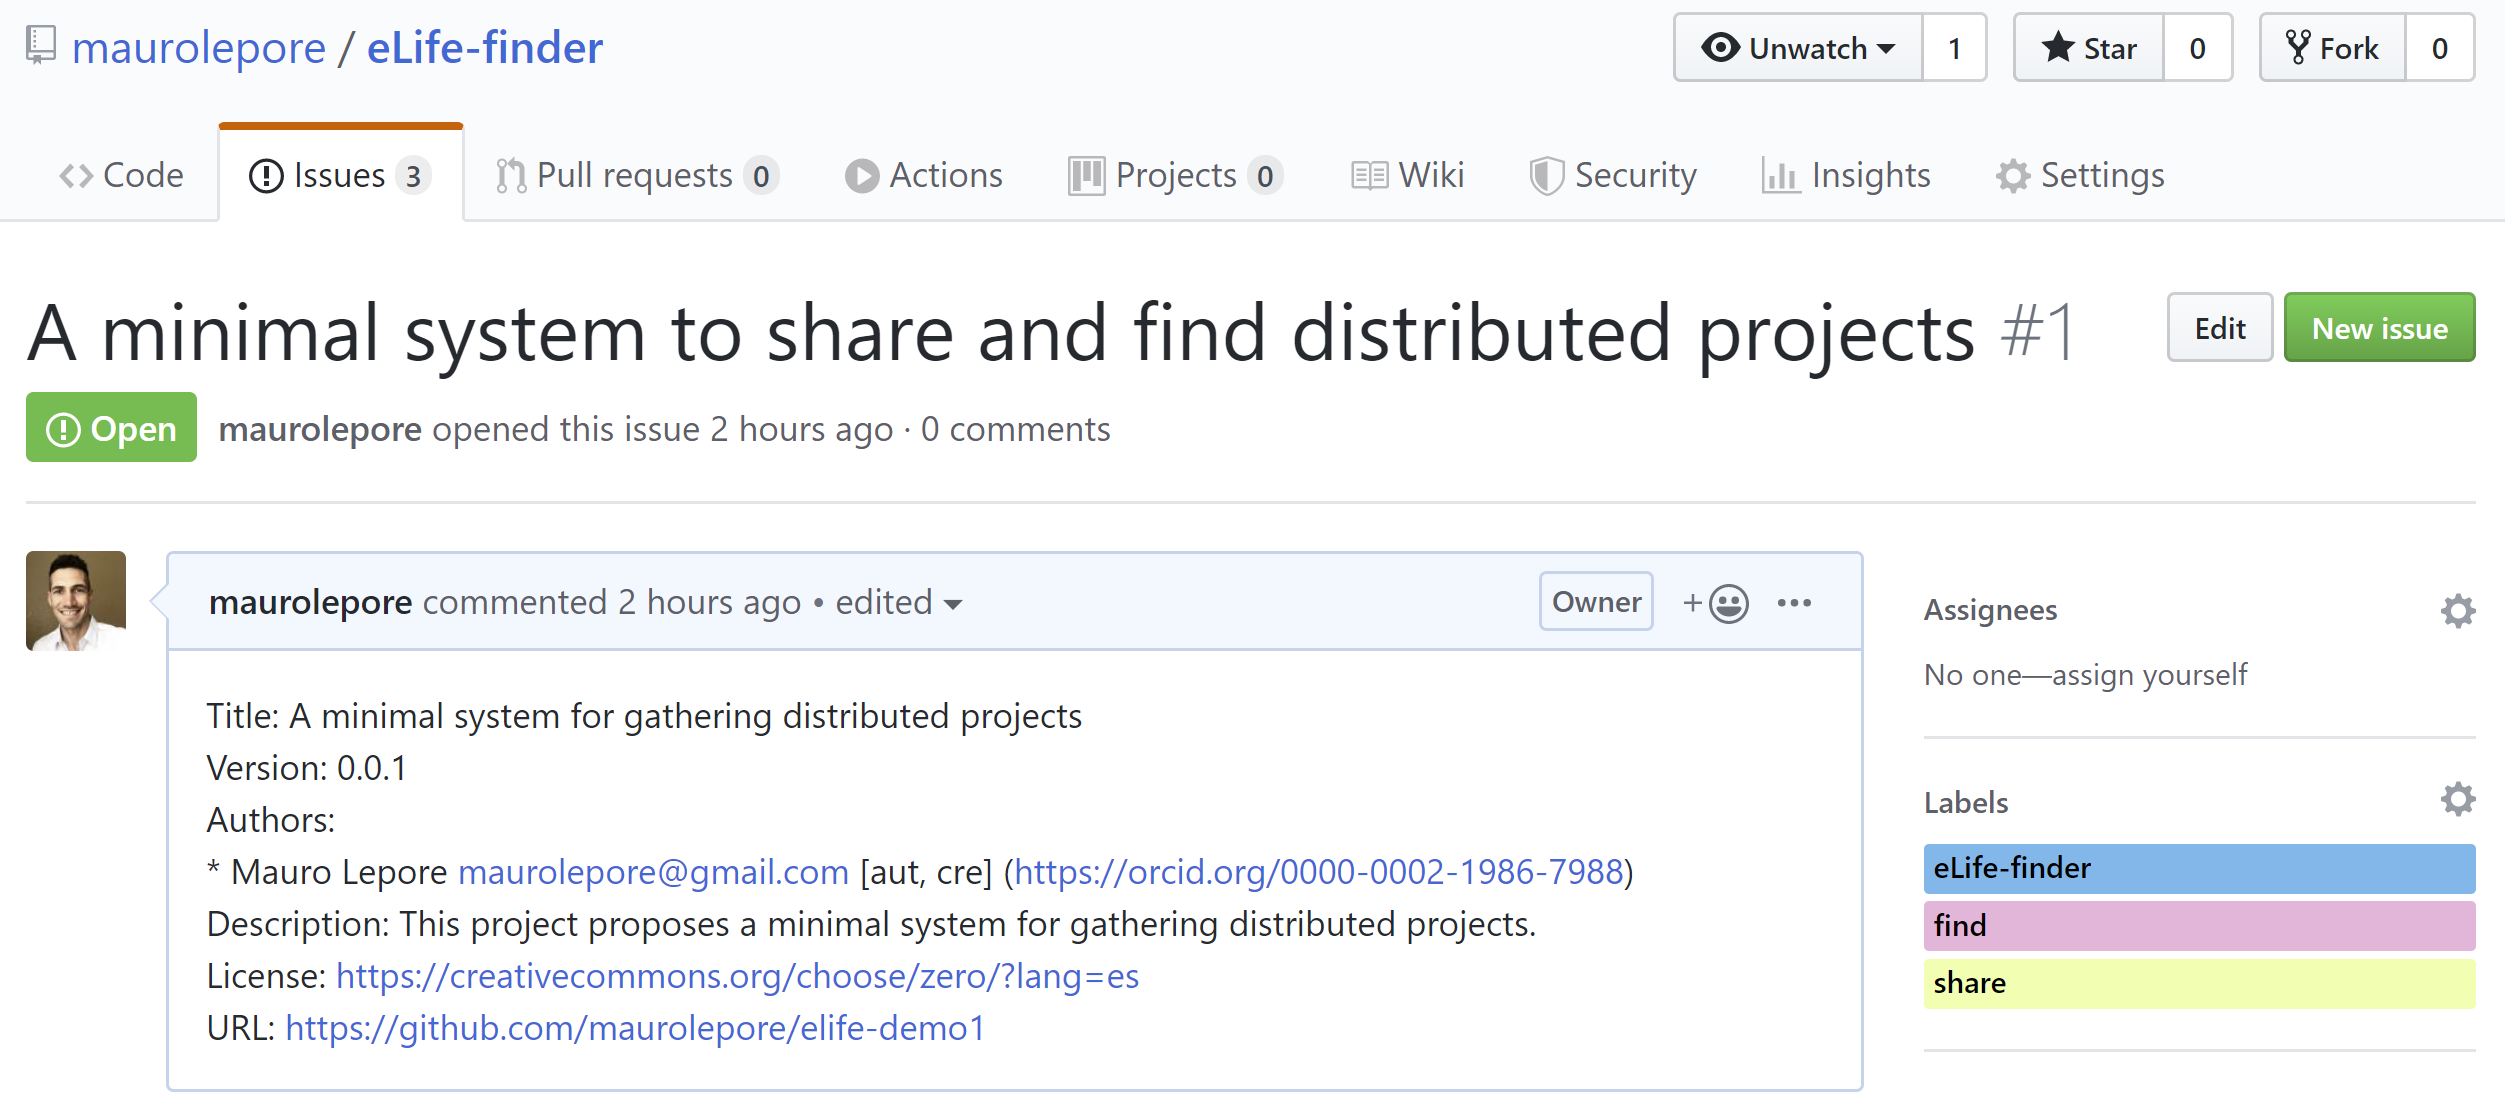Screen dimensions: 2505x1093
Task: Switch to the Security tab
Action: click(1613, 175)
